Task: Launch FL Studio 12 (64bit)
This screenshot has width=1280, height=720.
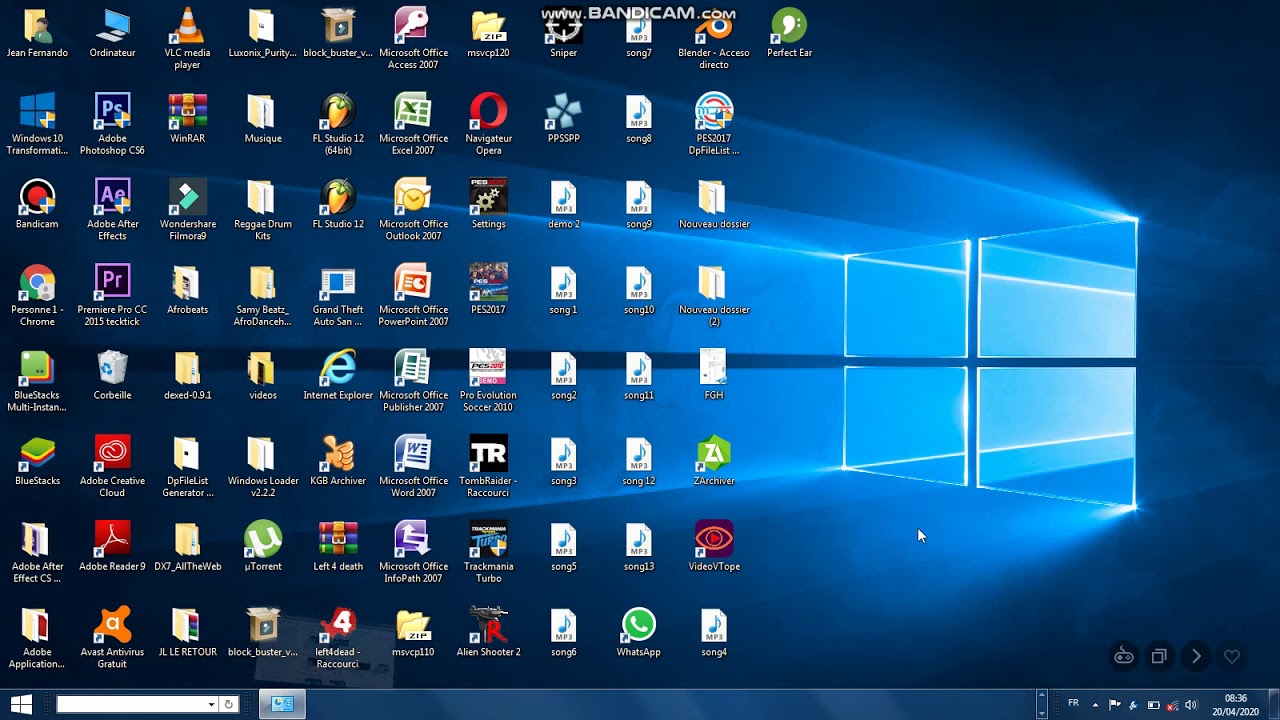Action: coord(338,124)
